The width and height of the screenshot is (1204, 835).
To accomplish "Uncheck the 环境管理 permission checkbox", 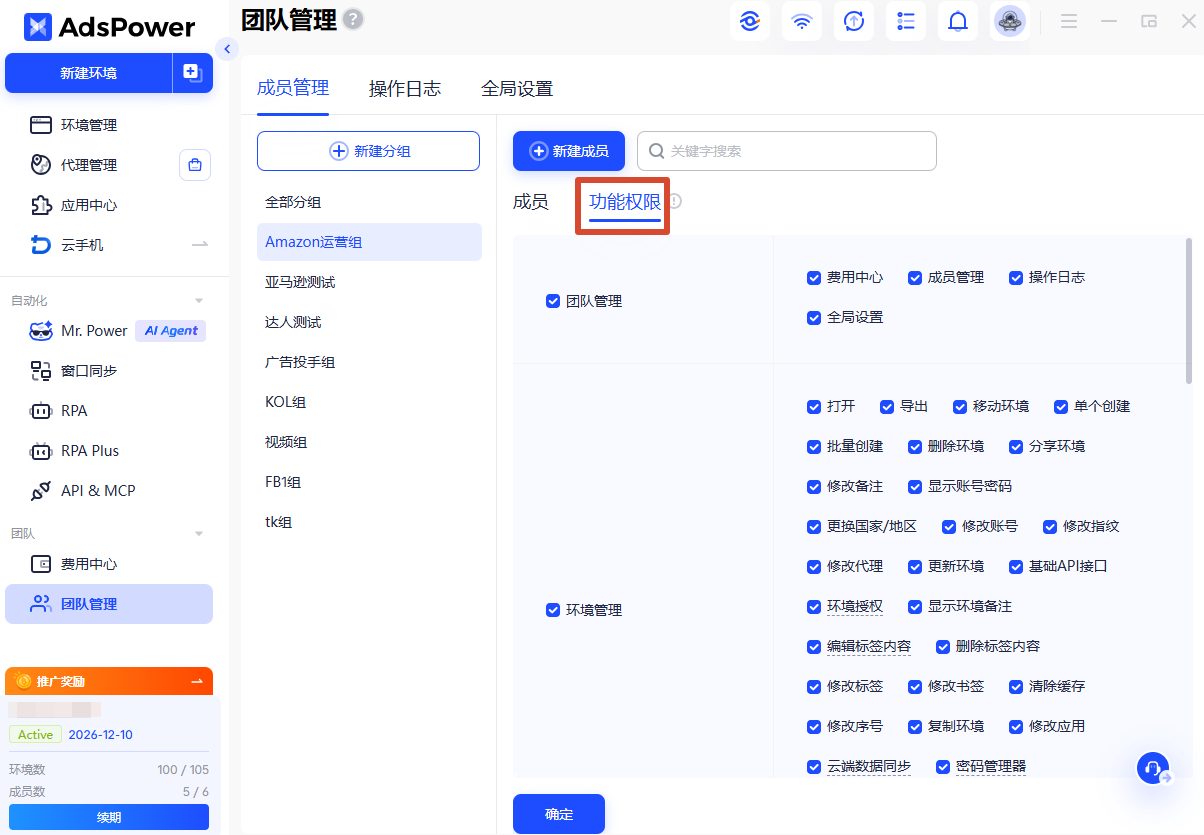I will click(553, 610).
